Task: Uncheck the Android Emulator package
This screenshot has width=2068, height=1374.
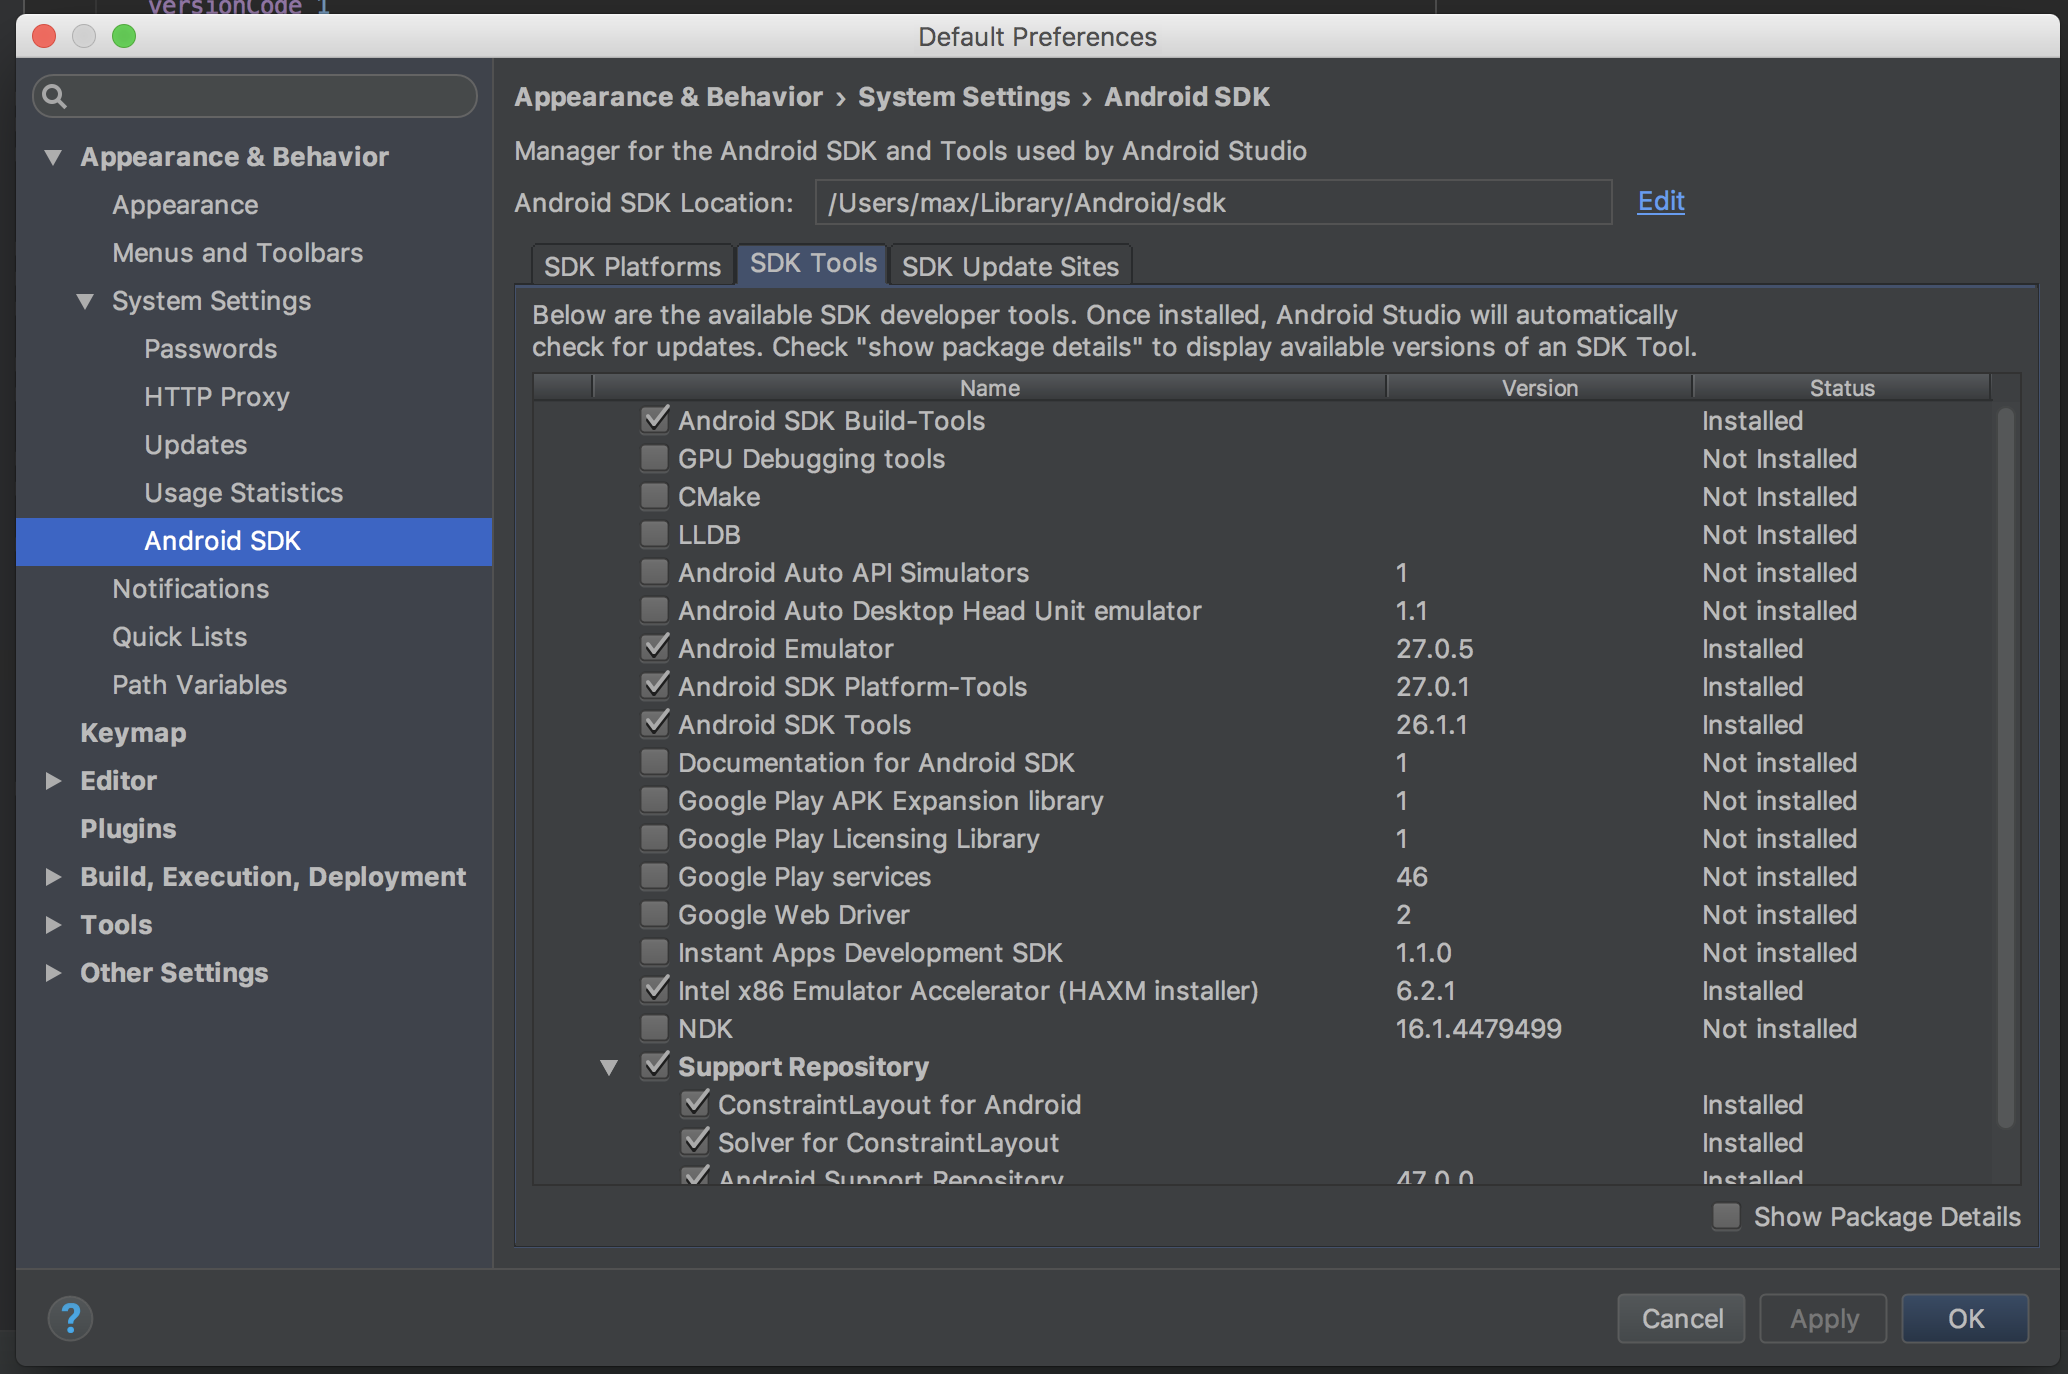Action: [654, 648]
